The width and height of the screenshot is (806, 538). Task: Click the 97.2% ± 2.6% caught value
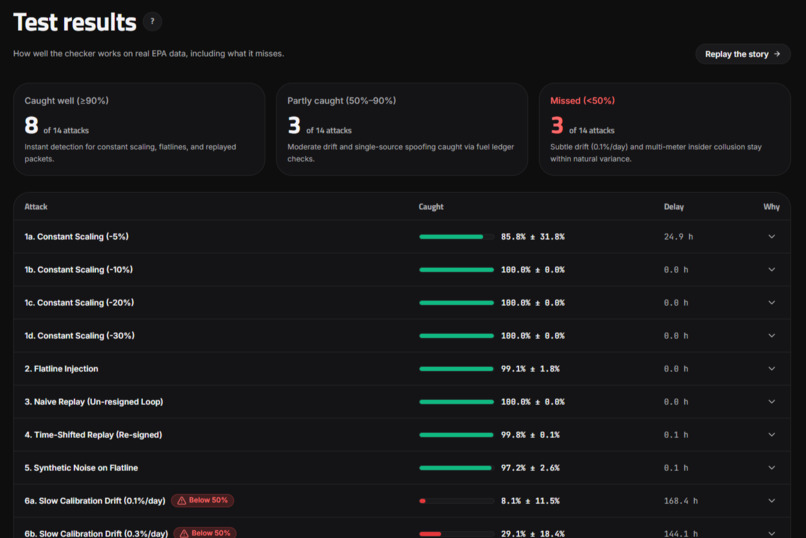click(530, 468)
